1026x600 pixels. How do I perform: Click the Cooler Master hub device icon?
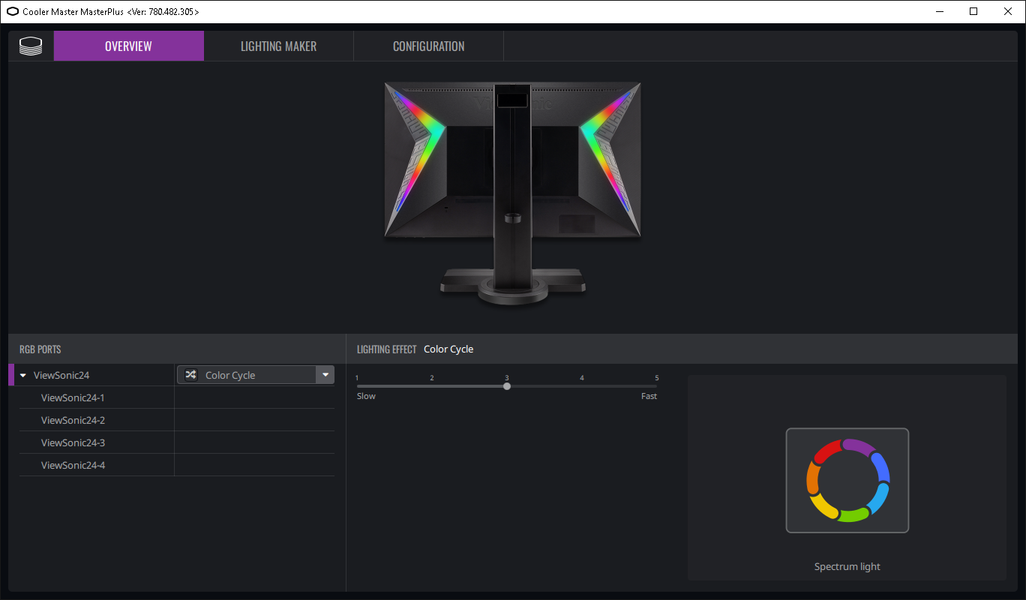[x=31, y=46]
